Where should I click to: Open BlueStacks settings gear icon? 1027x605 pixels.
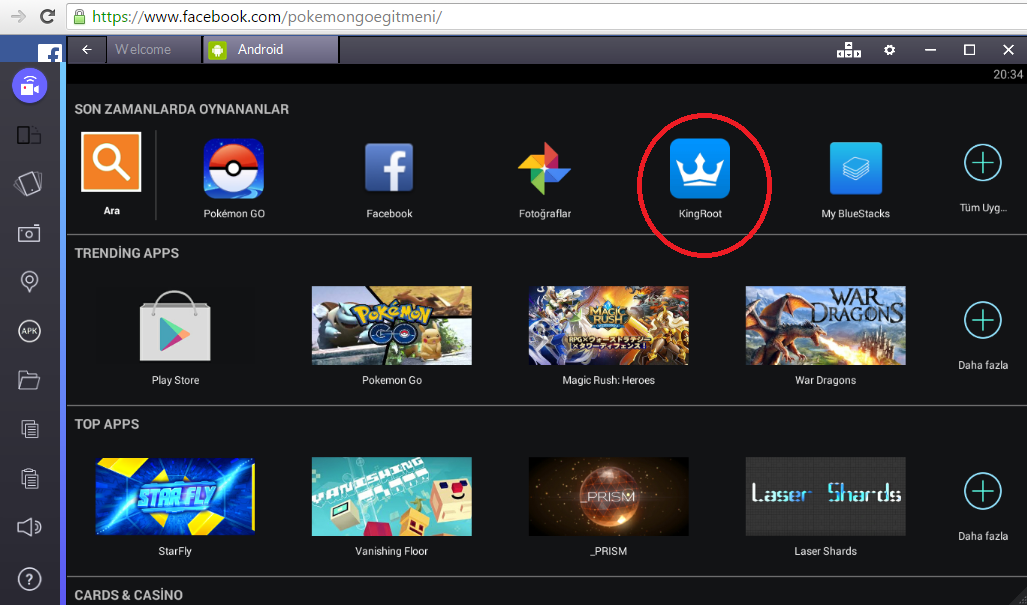889,50
